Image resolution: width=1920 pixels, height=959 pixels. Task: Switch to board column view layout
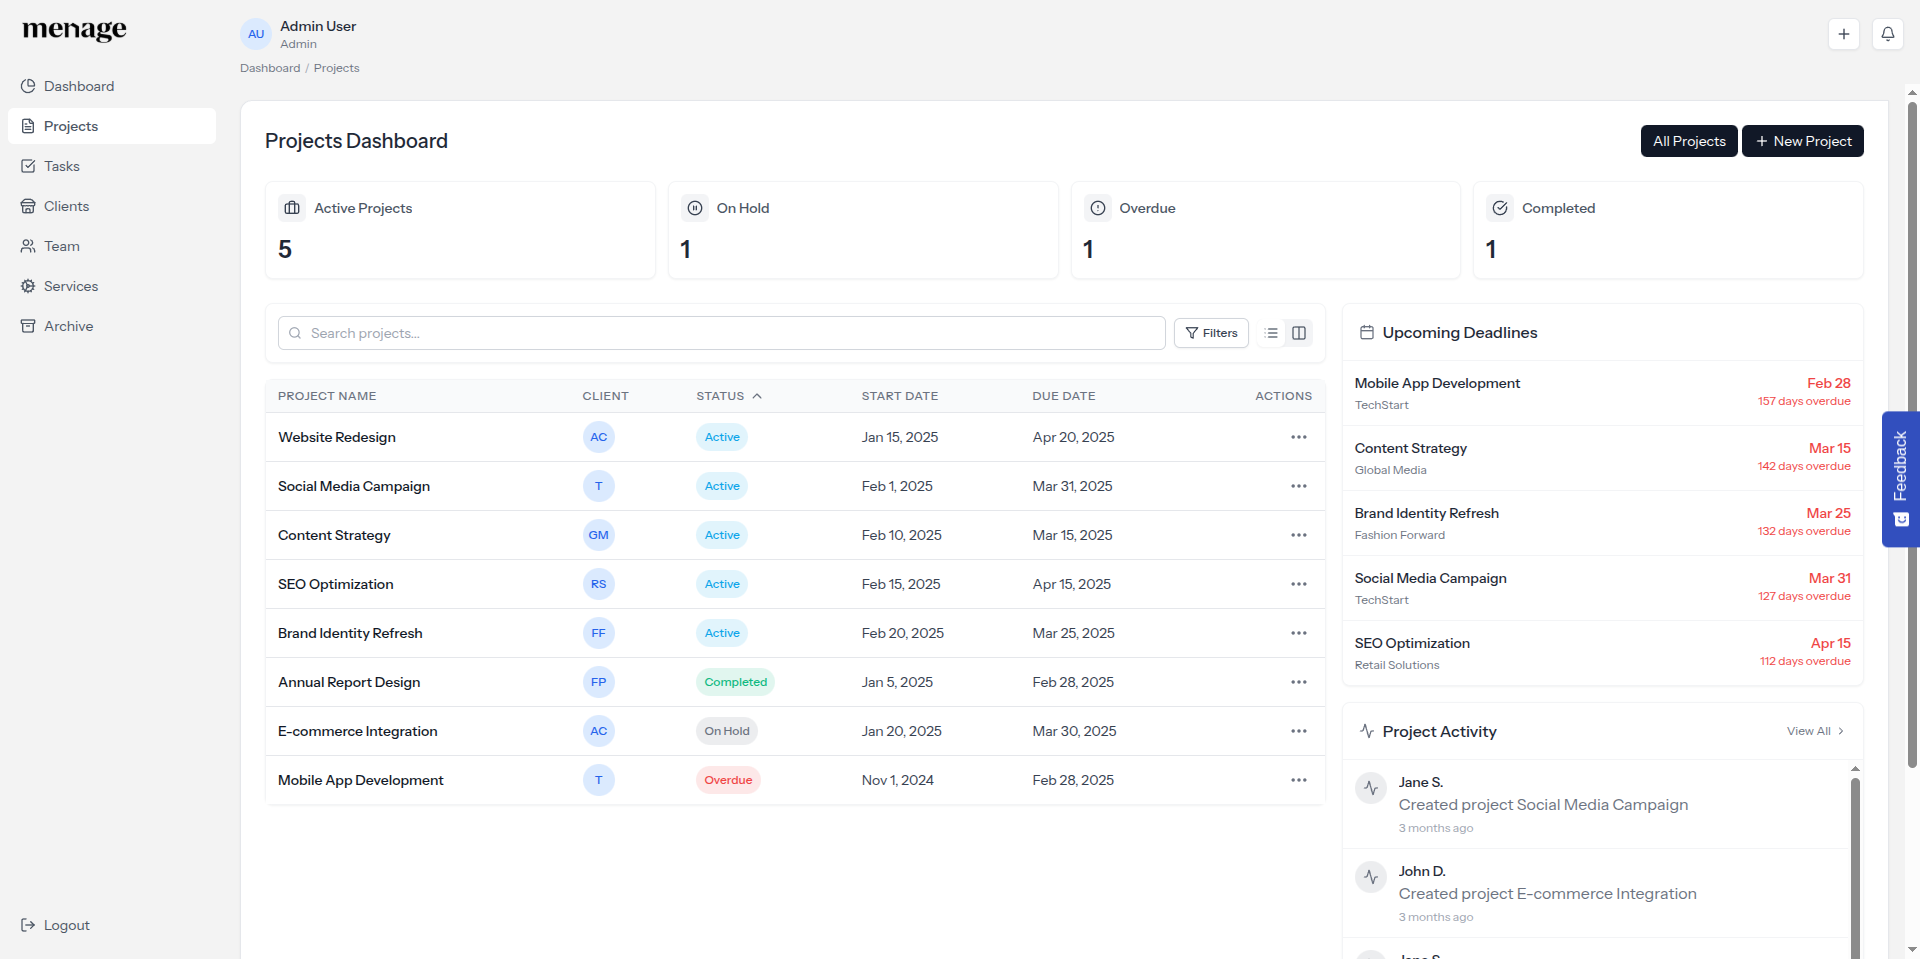coord(1299,333)
